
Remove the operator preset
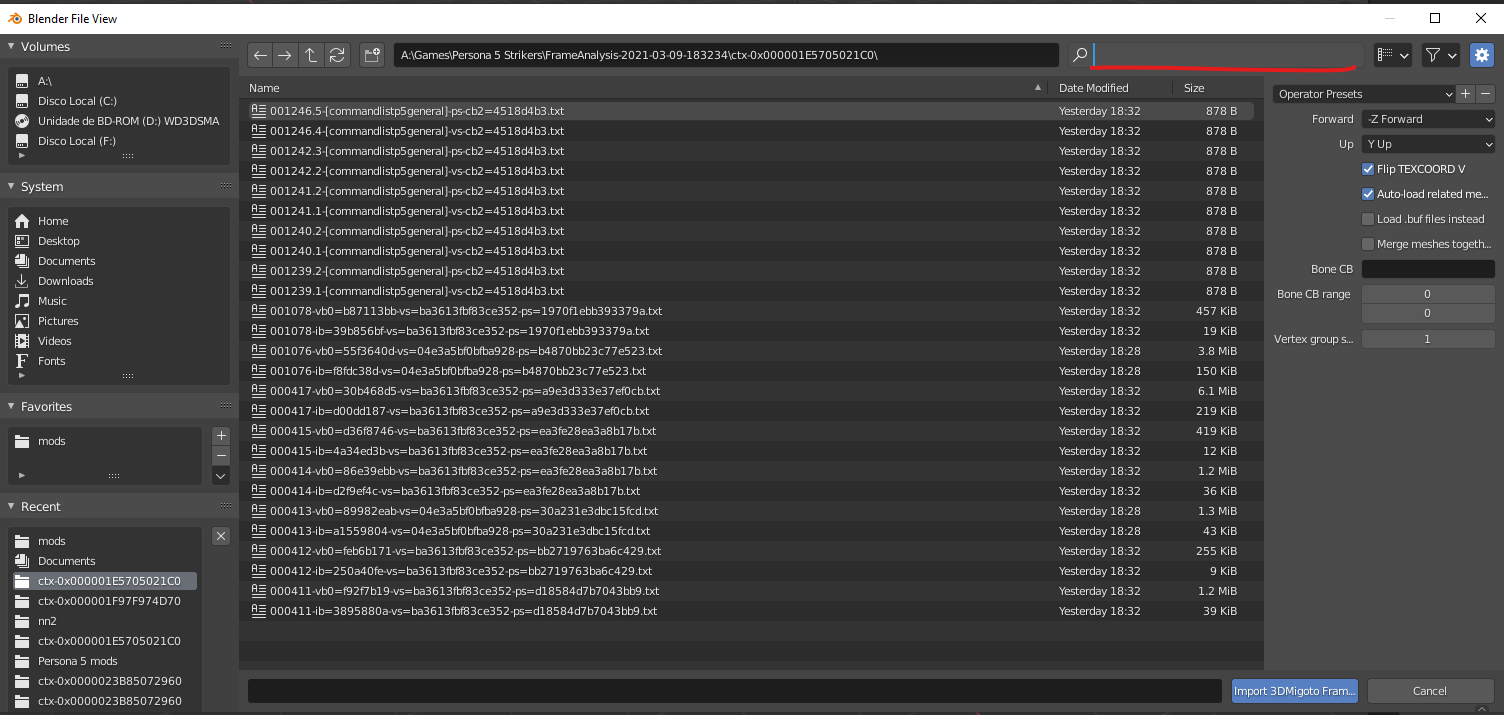pos(1485,94)
